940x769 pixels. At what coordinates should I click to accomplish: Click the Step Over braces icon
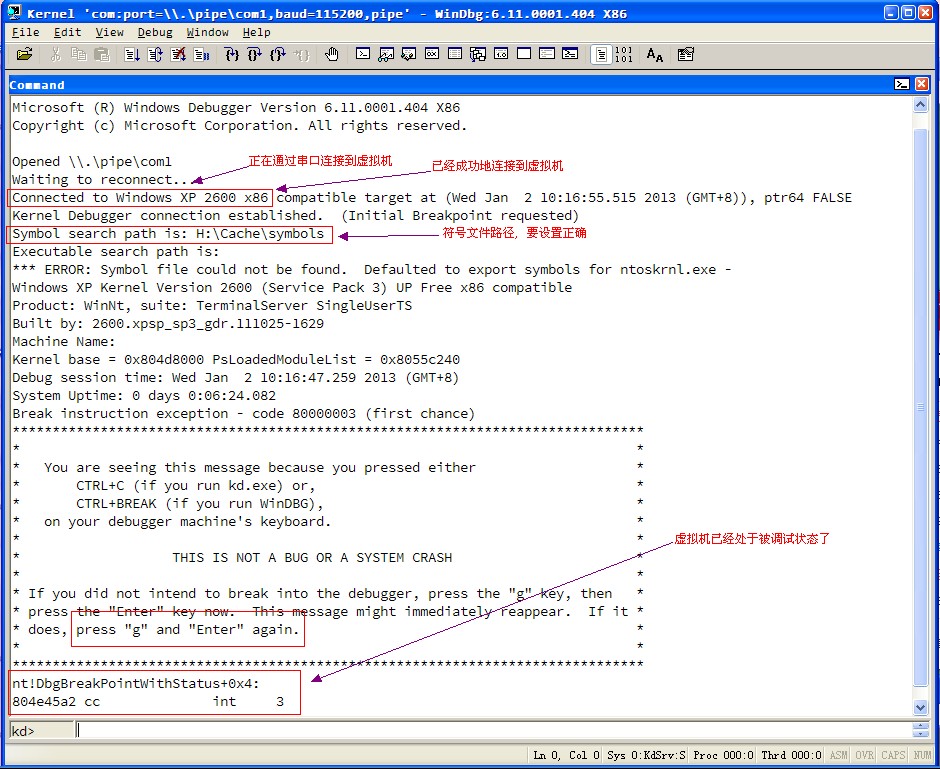(x=254, y=55)
